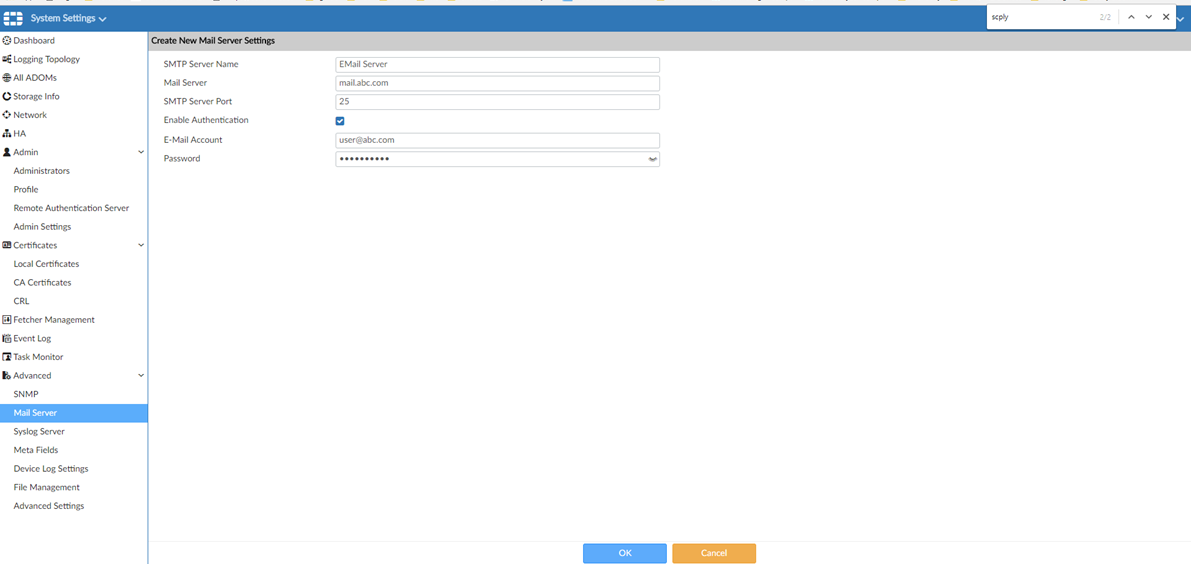Image resolution: width=1191 pixels, height=564 pixels.
Task: Click the Network icon in sidebar
Action: tap(7, 115)
